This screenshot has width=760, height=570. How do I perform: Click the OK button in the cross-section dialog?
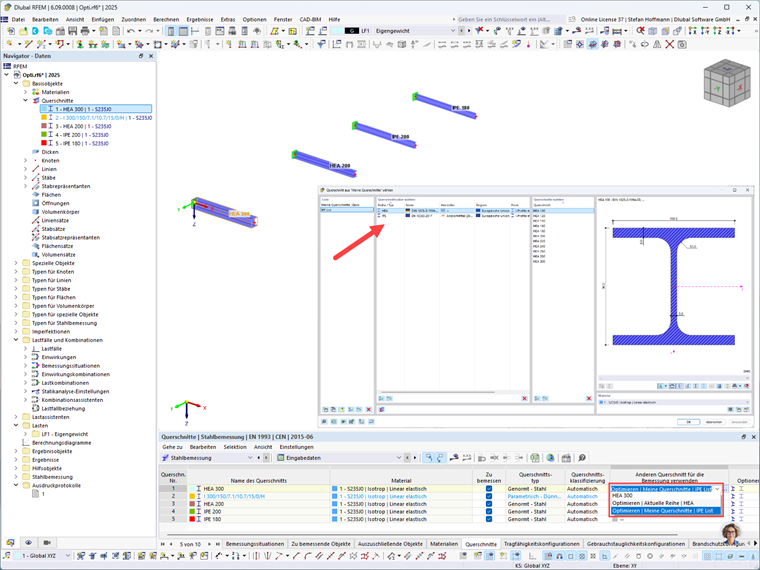coord(688,422)
